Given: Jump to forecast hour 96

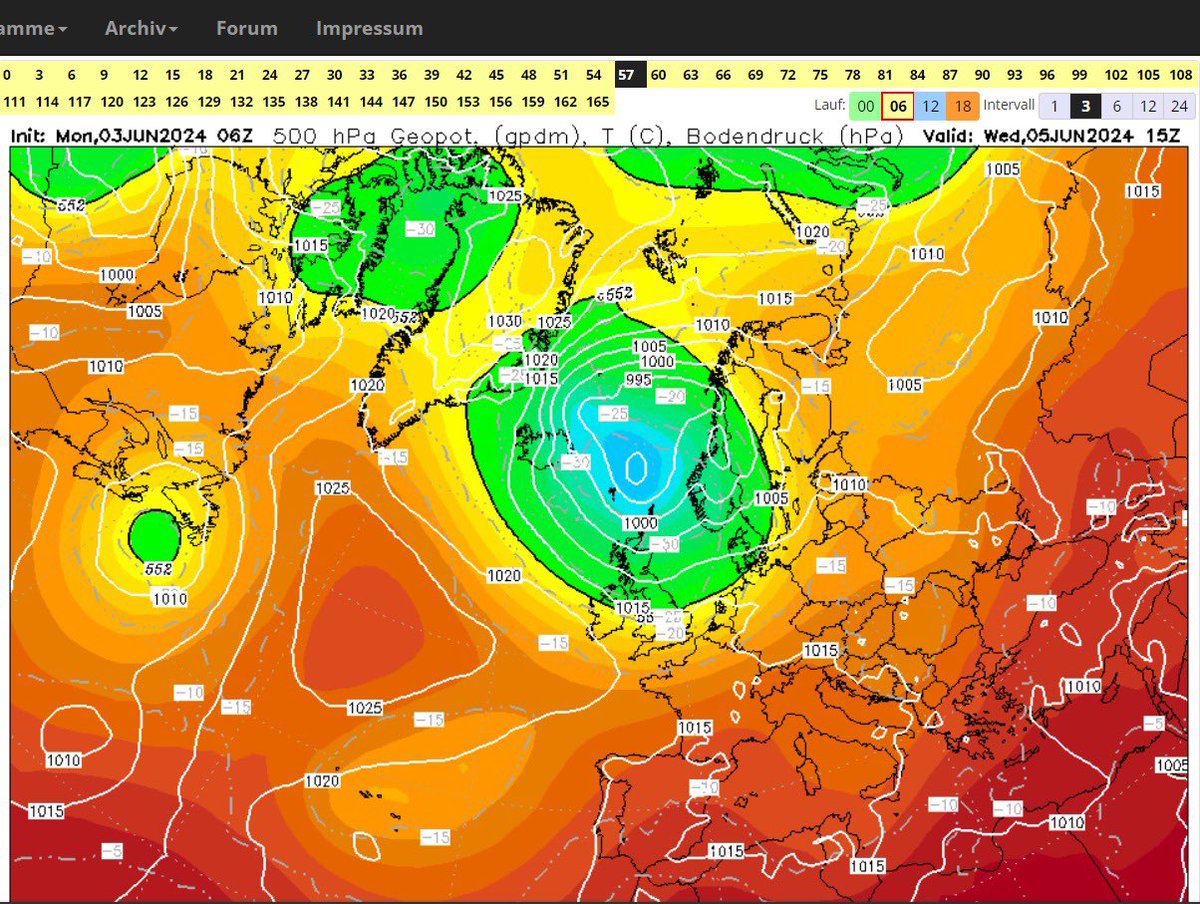Looking at the screenshot, I should [1047, 75].
